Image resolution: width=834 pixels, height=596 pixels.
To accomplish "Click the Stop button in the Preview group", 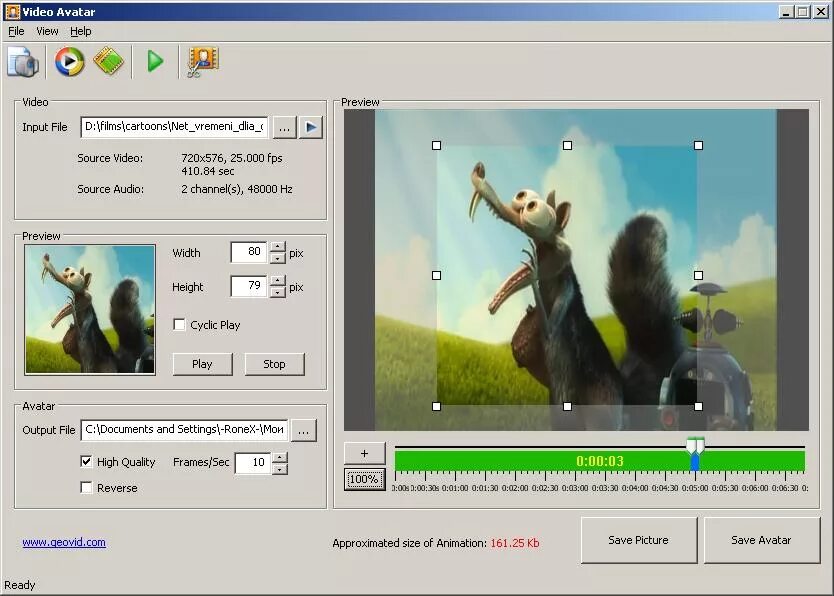I will (x=274, y=364).
